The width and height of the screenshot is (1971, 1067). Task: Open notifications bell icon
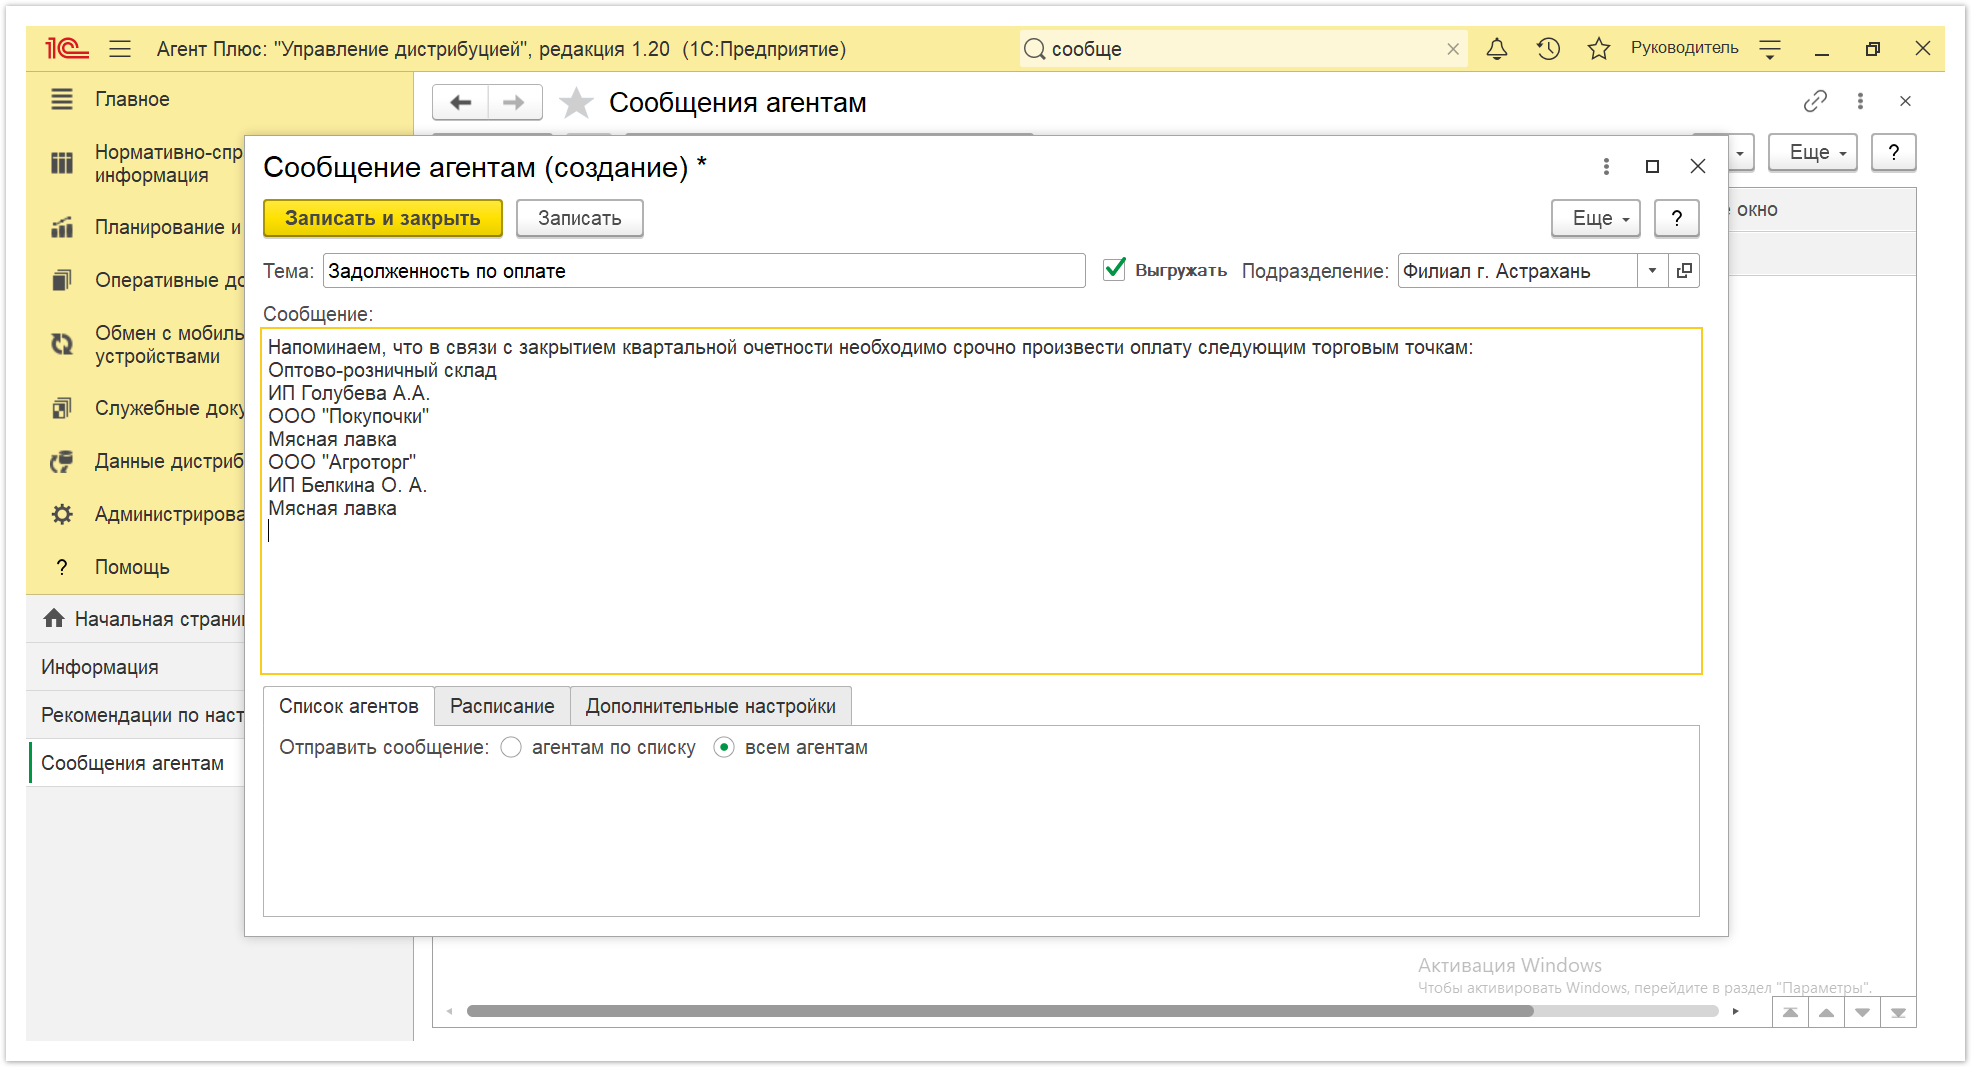(1497, 49)
